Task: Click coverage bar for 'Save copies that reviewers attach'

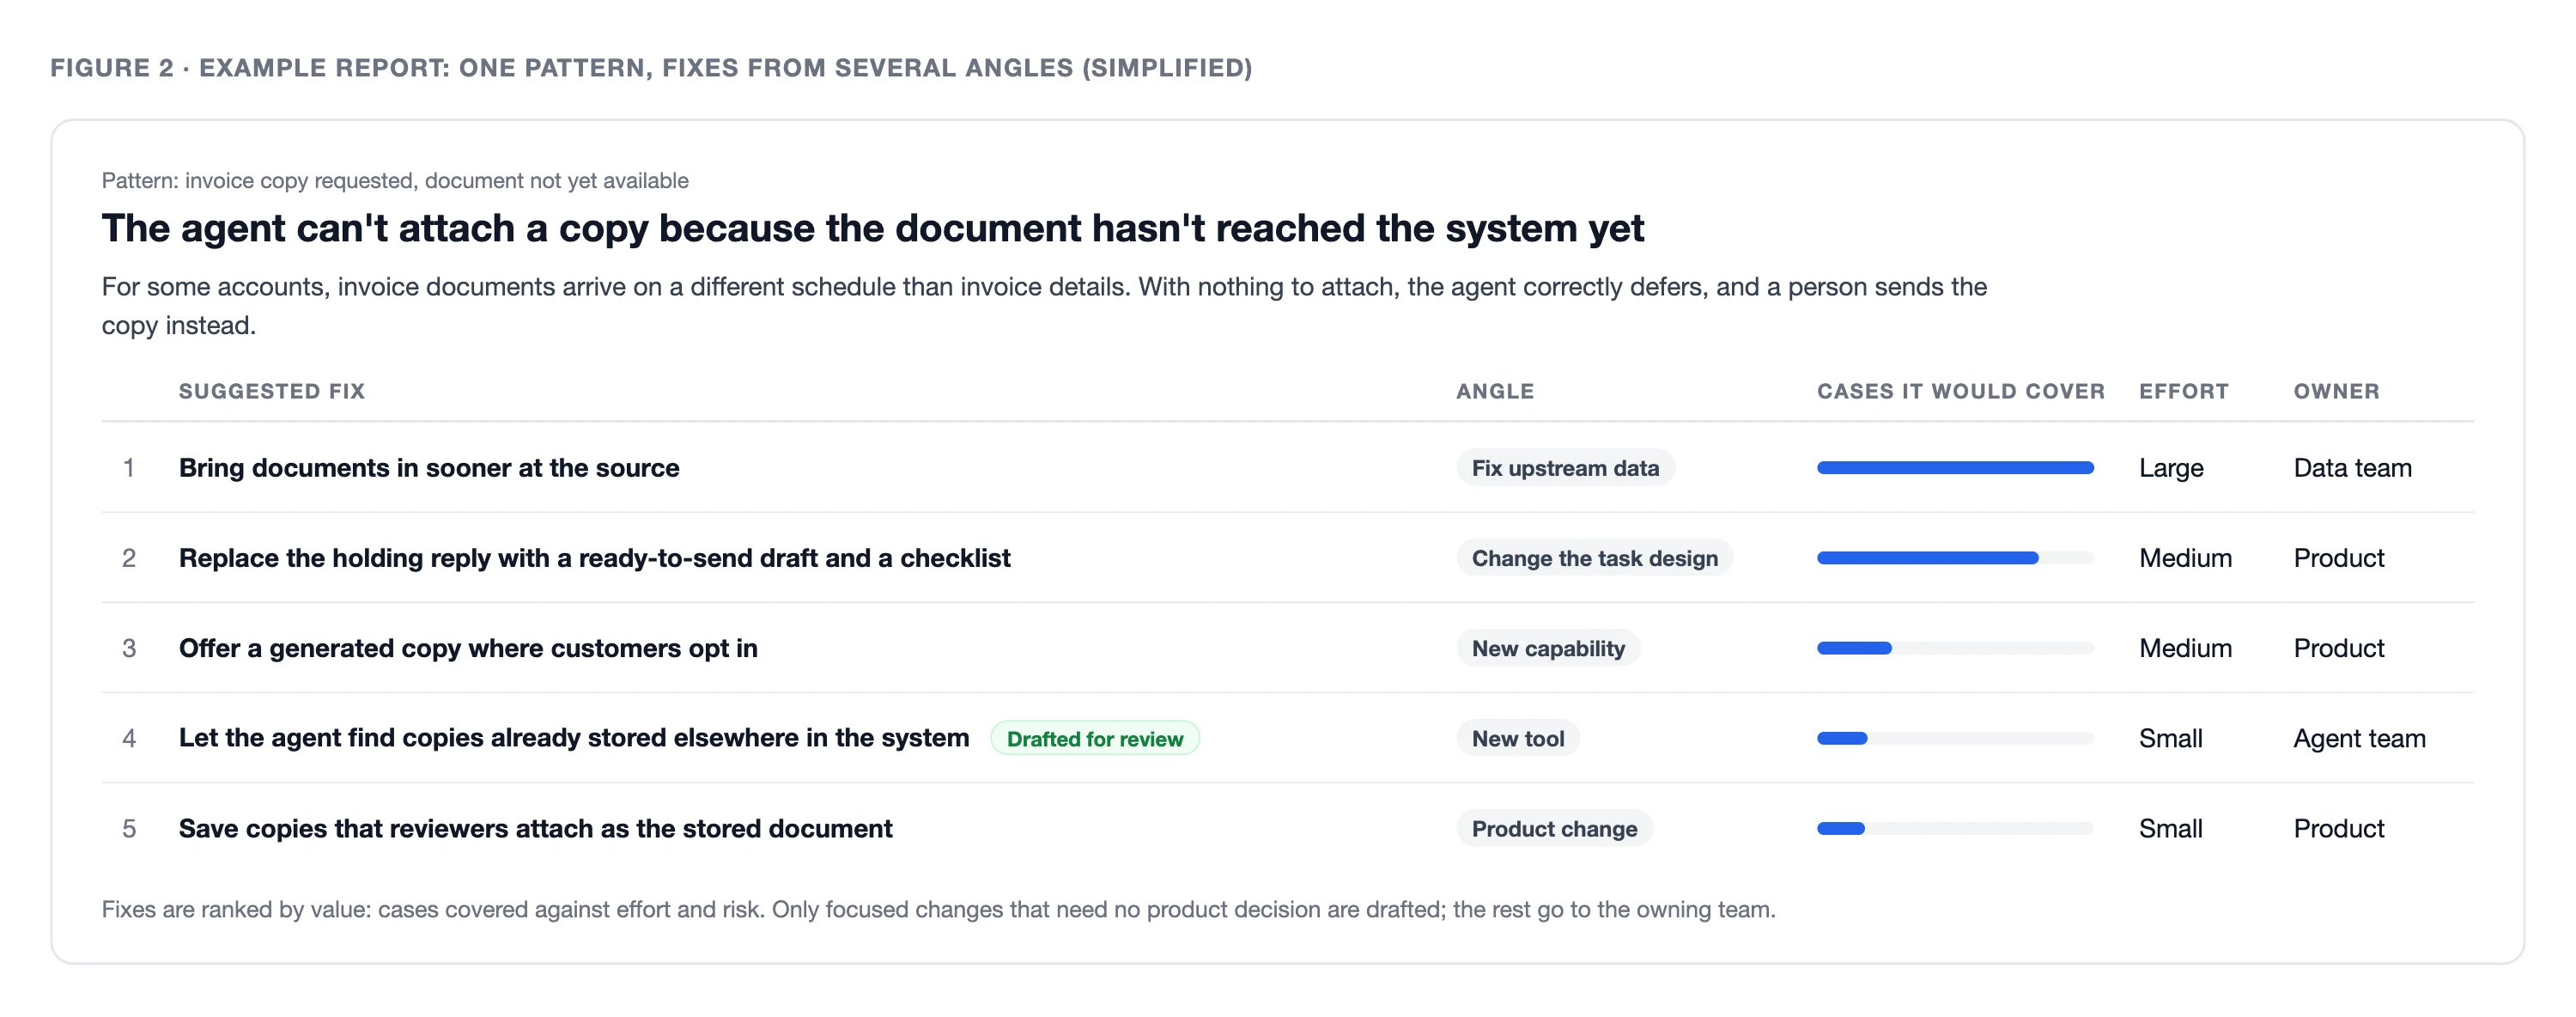Action: pos(1954,828)
